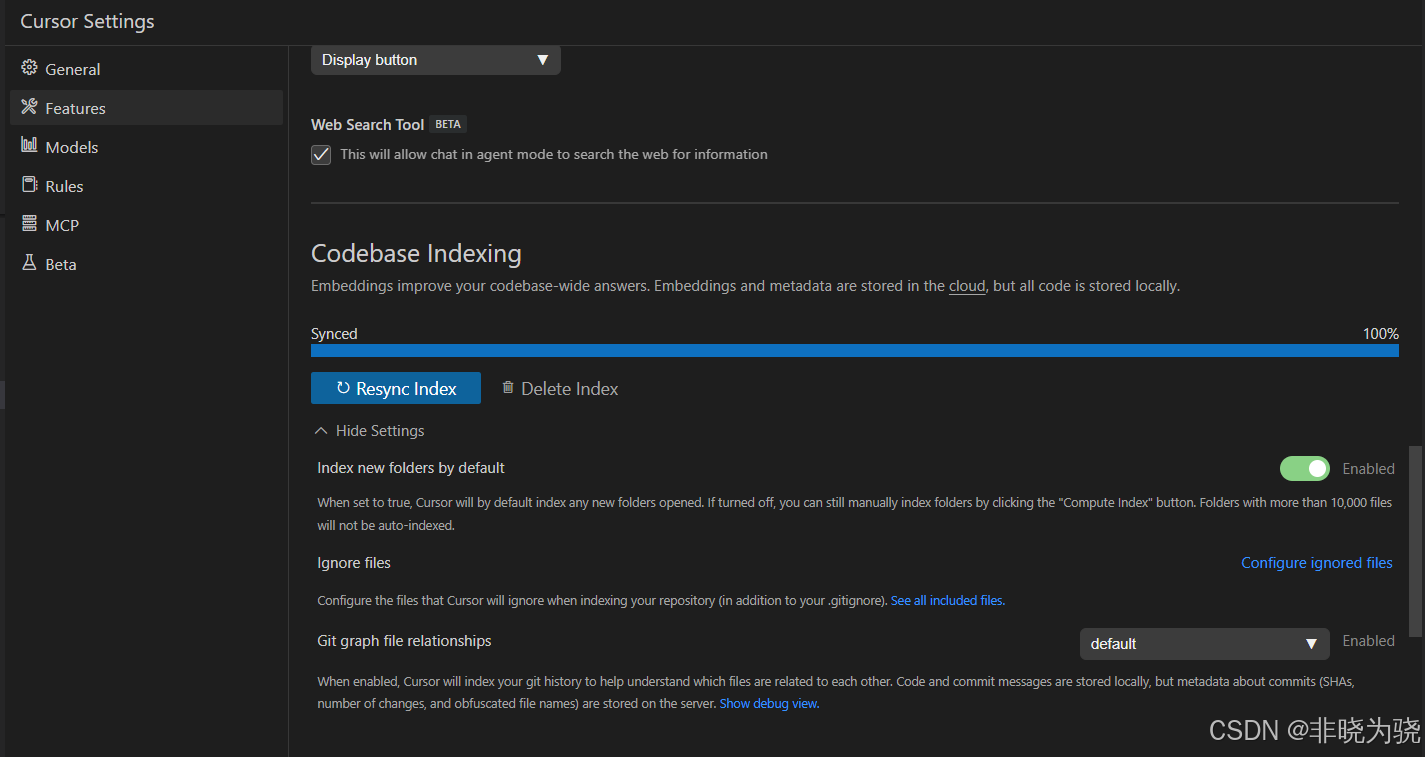Click Enabled text beside Git graph dropdown
Viewport: 1425px width, 757px height.
tap(1368, 641)
